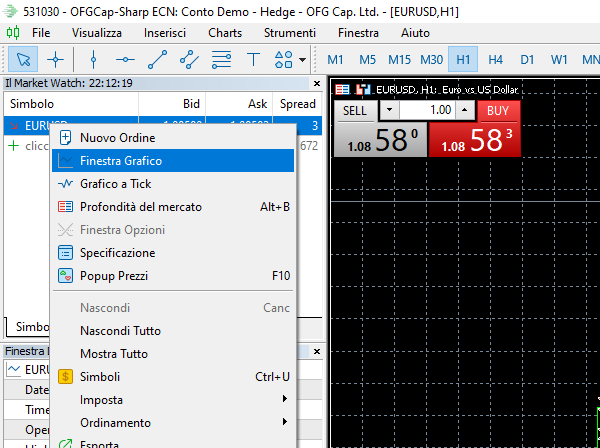Image resolution: width=600 pixels, height=448 pixels.
Task: Click the SELL button on chart
Action: (x=355, y=111)
